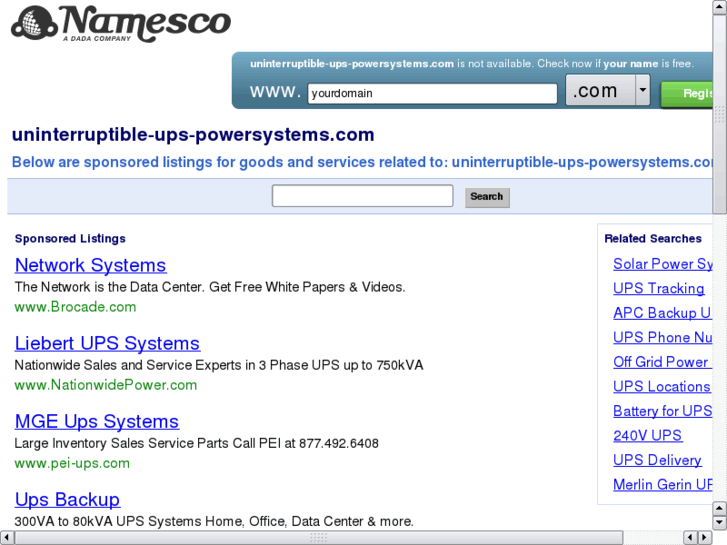Open UPS Locations related search
The height and width of the screenshot is (545, 727).
[x=662, y=387]
